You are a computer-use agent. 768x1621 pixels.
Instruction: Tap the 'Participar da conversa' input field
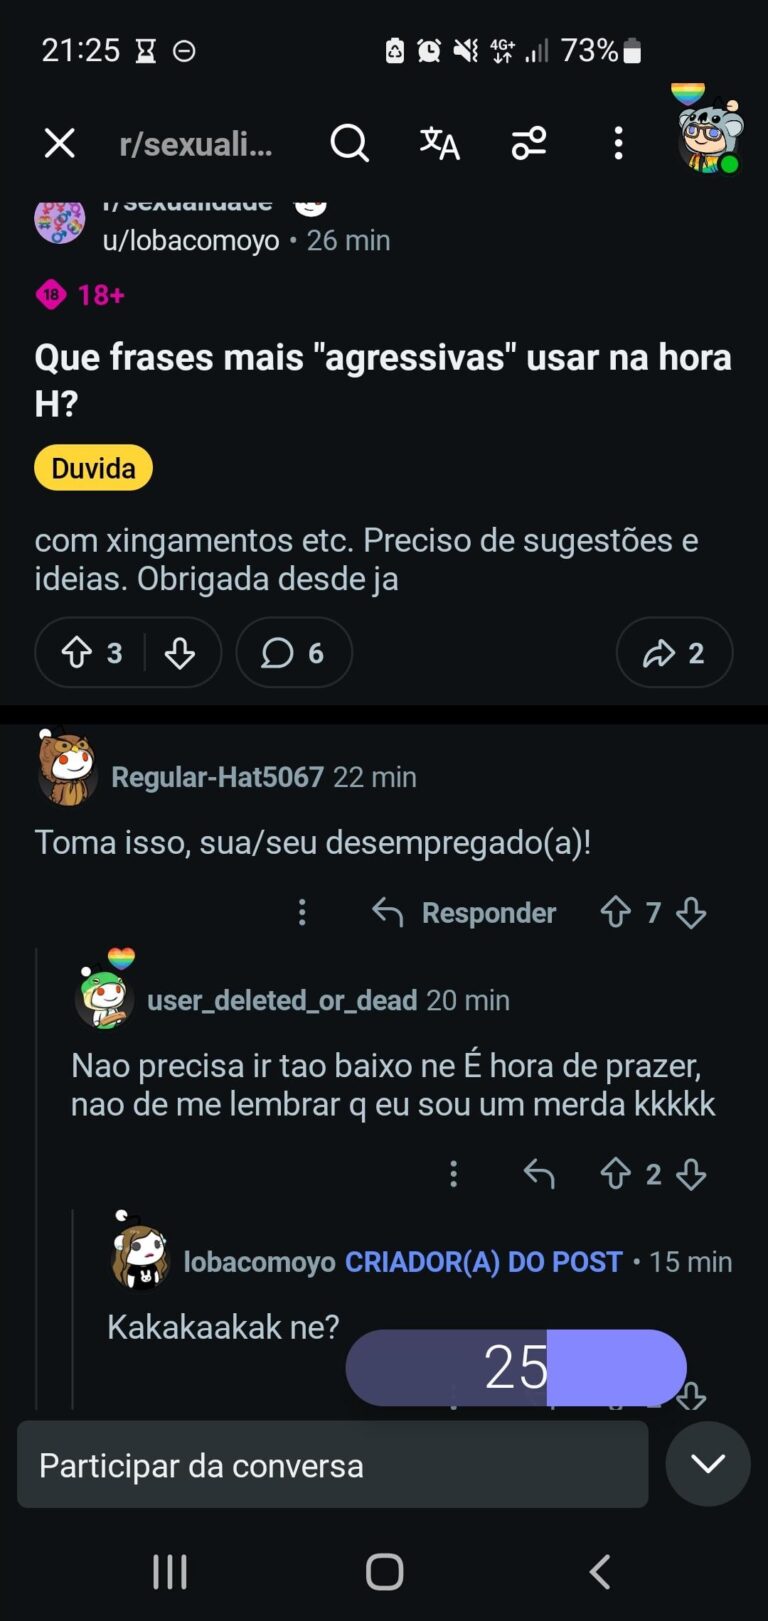point(332,1465)
